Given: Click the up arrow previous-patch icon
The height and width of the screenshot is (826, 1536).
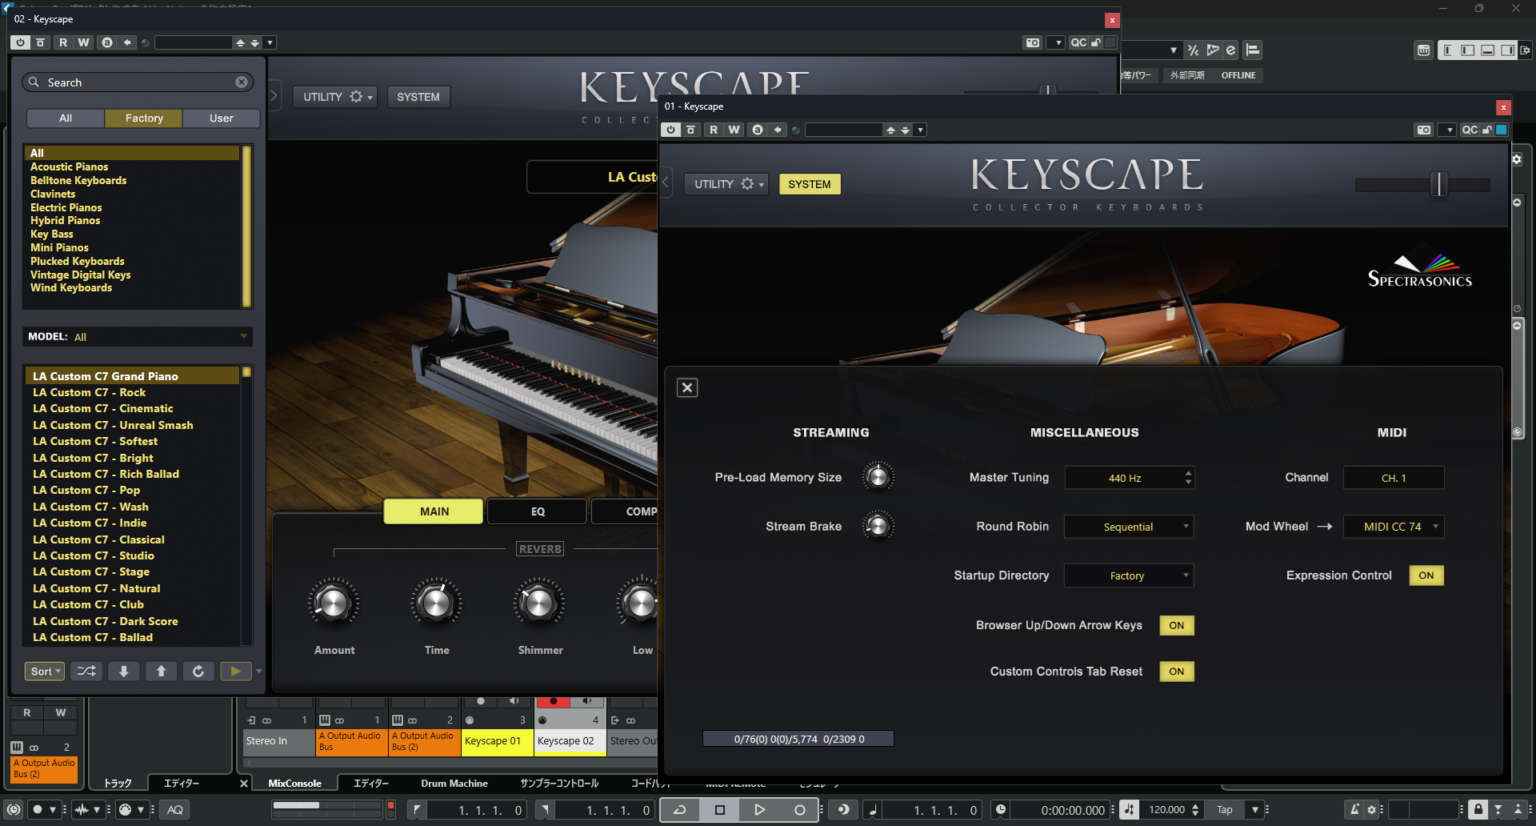Looking at the screenshot, I should (x=161, y=671).
